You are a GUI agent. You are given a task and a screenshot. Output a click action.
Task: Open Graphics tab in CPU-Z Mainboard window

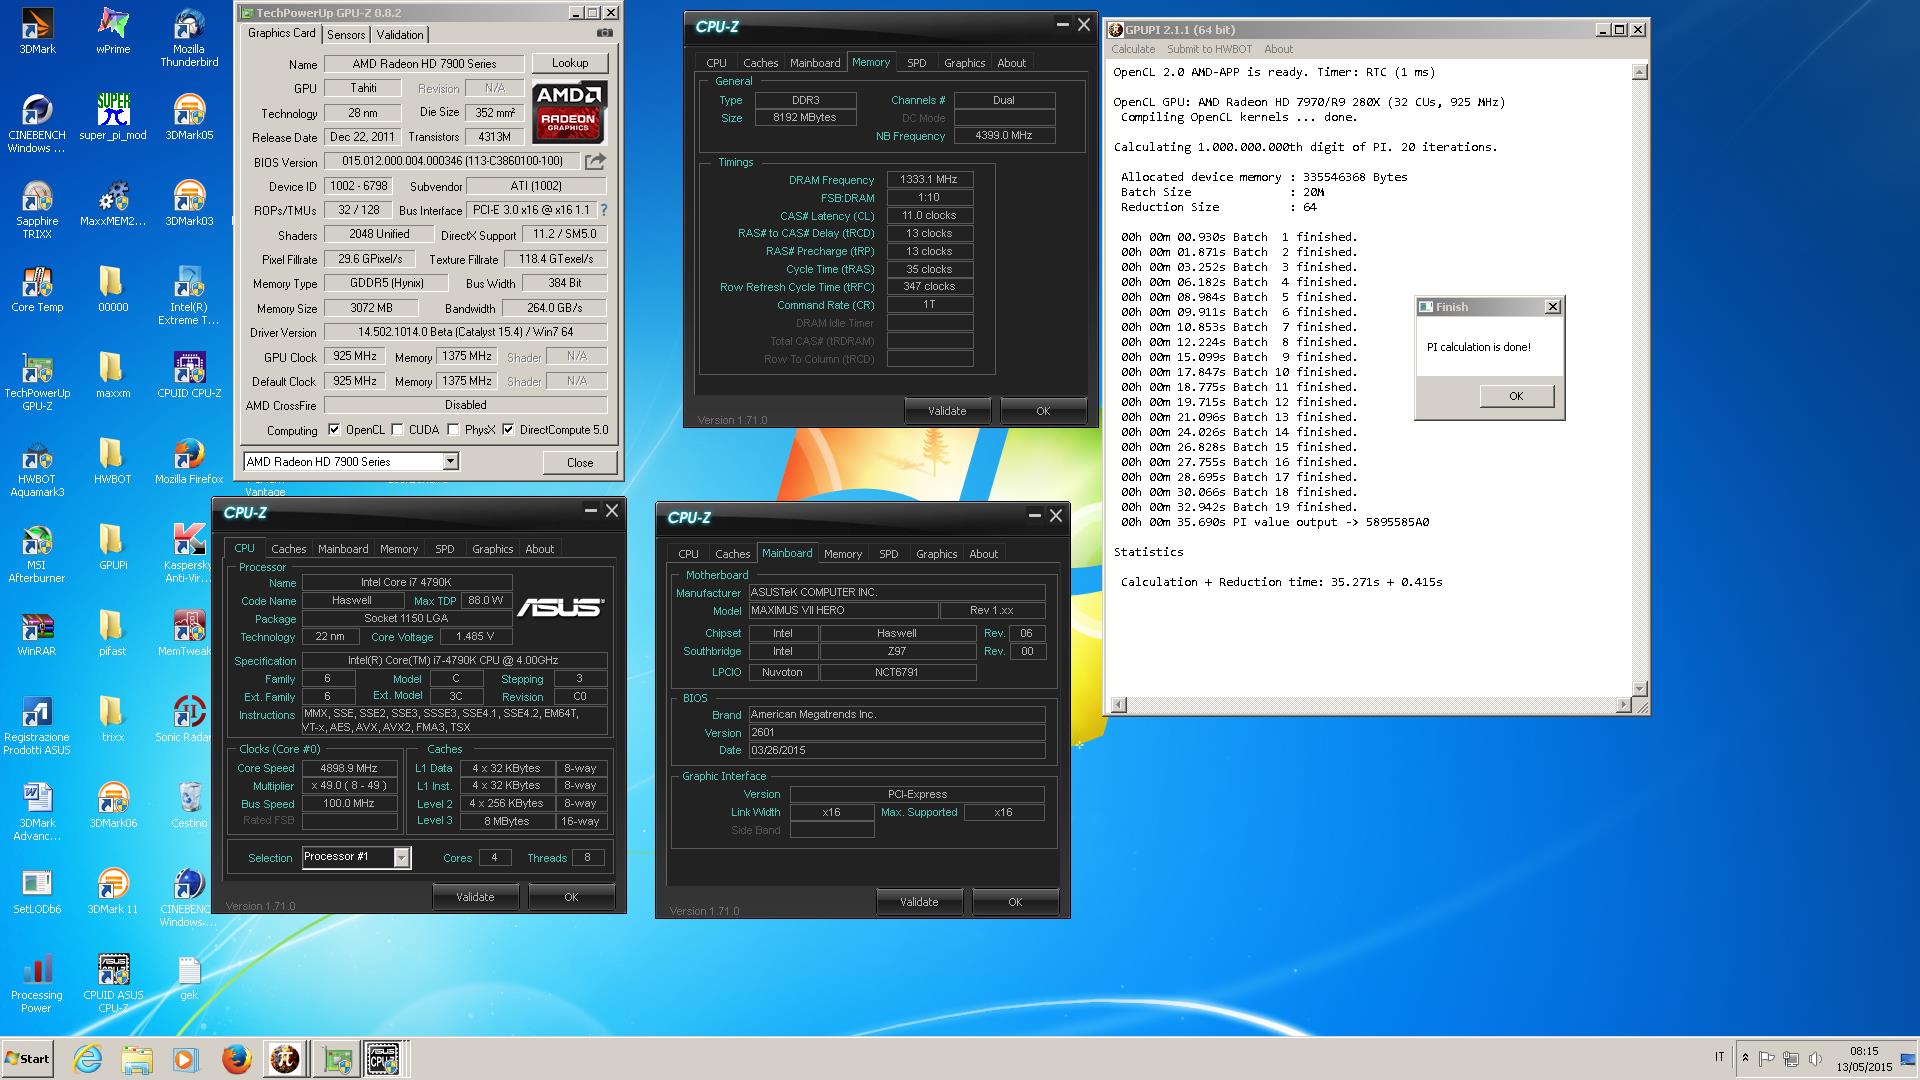[x=936, y=554]
